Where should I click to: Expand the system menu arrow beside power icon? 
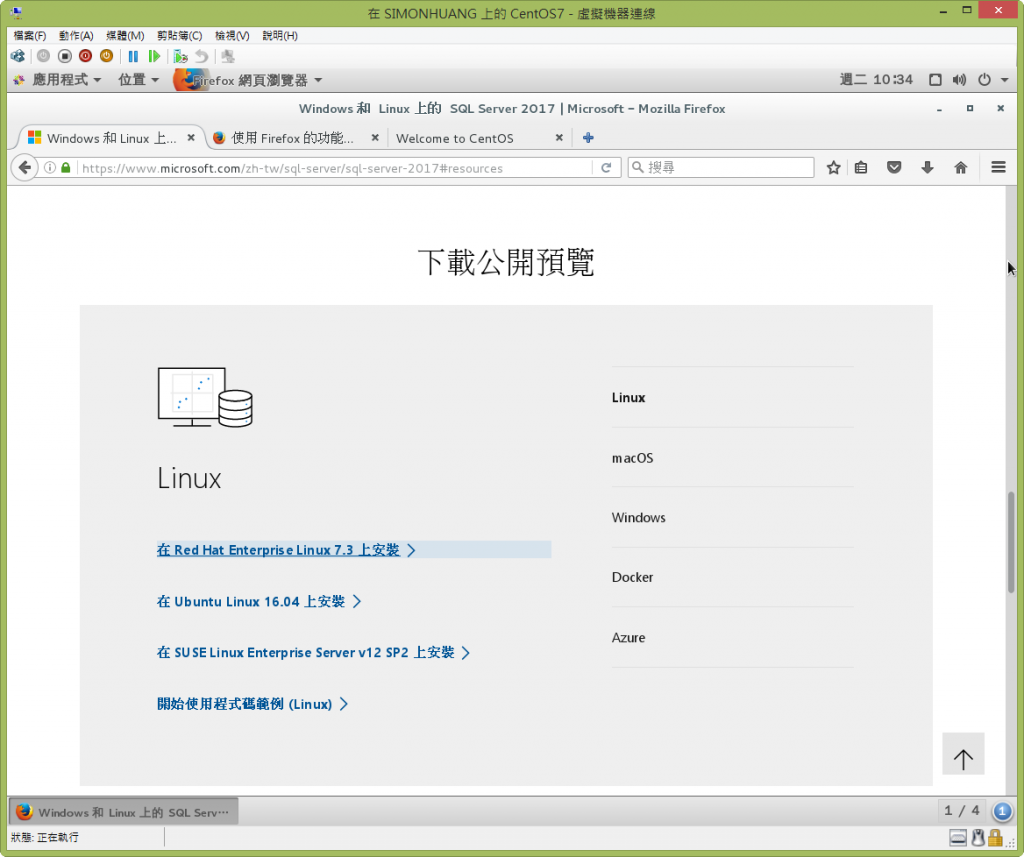coord(1004,80)
